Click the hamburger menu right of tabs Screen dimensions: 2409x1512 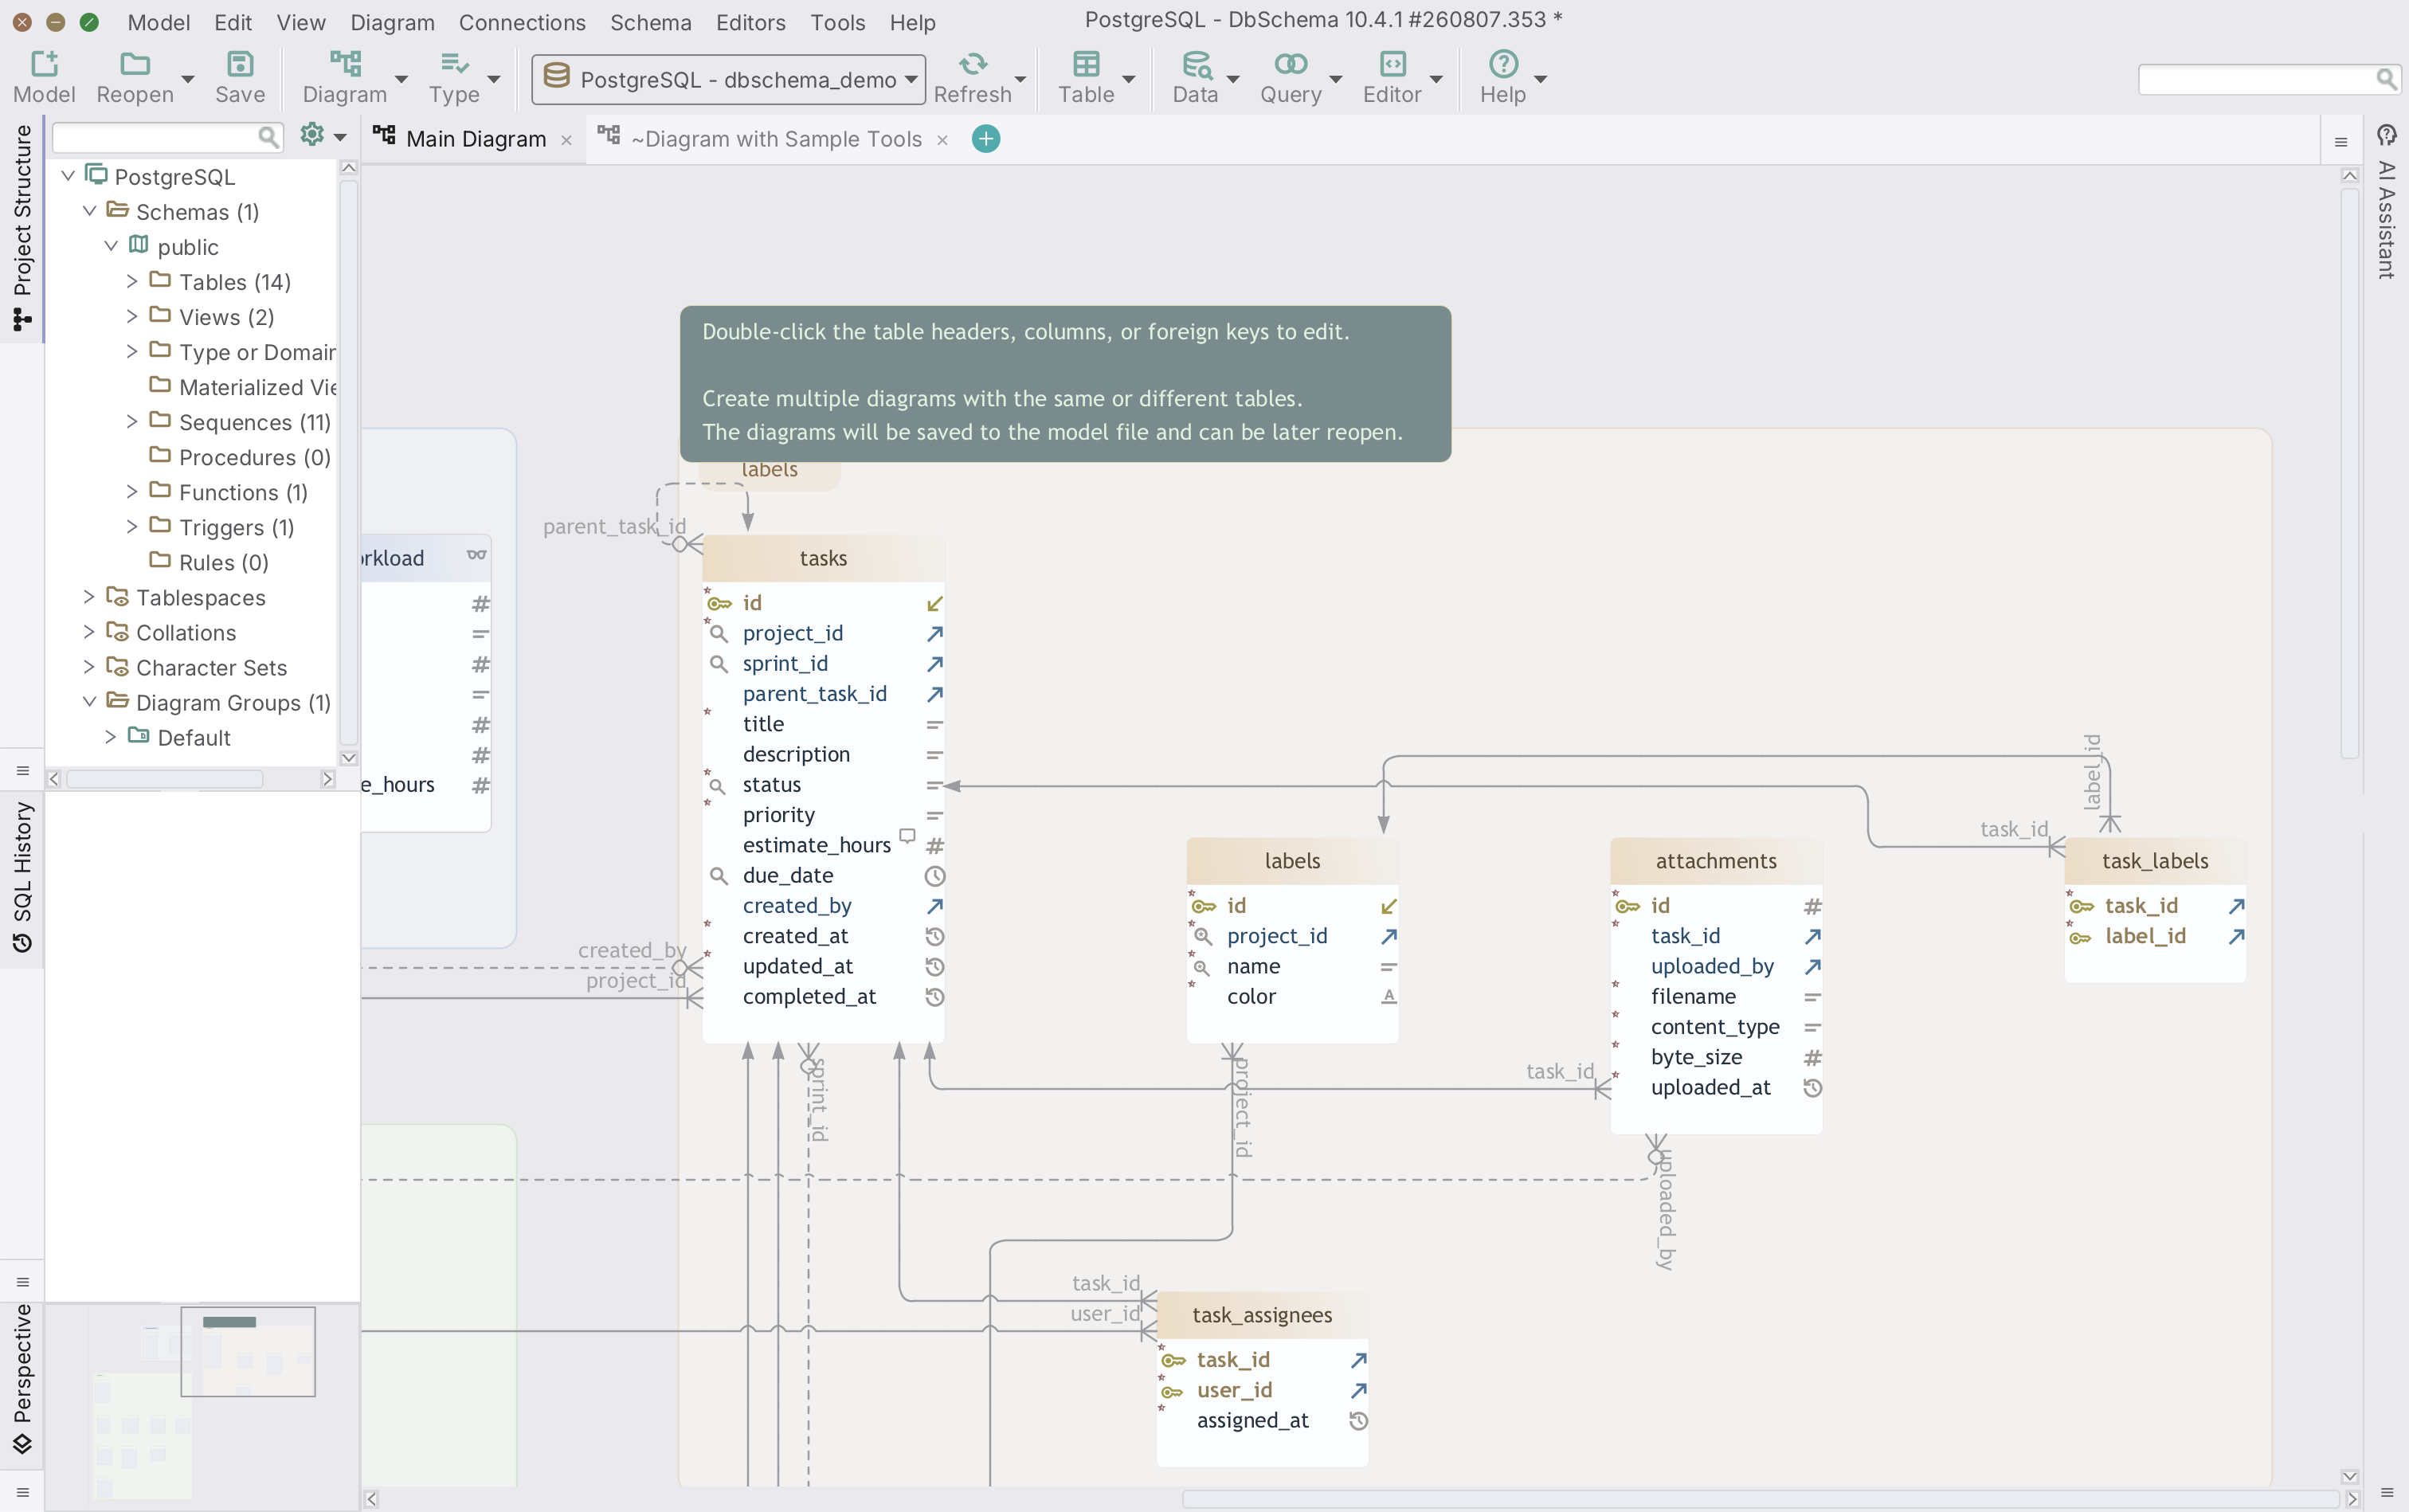coord(2341,143)
